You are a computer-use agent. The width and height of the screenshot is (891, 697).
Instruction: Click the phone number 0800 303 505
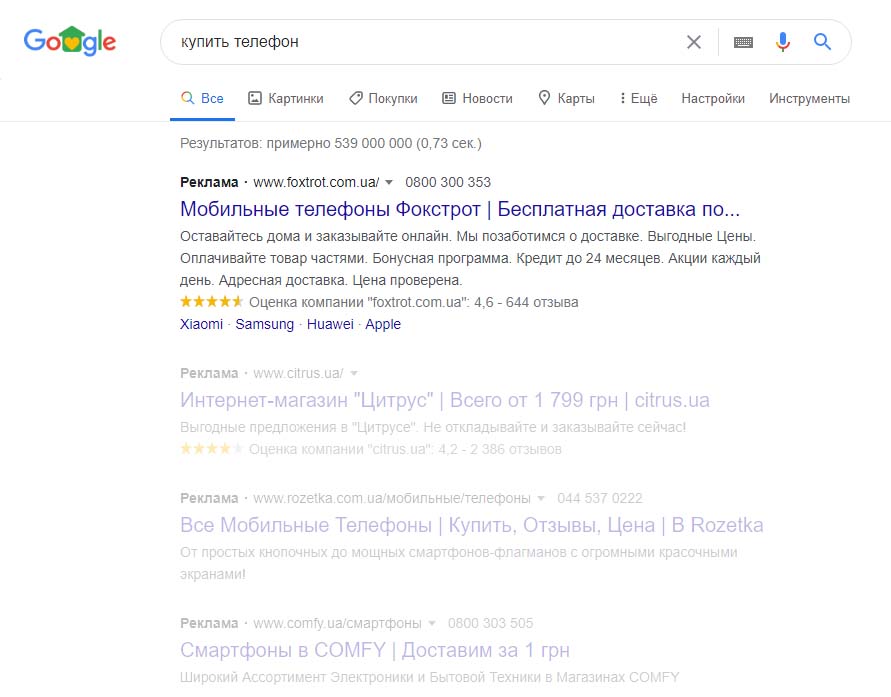click(490, 623)
